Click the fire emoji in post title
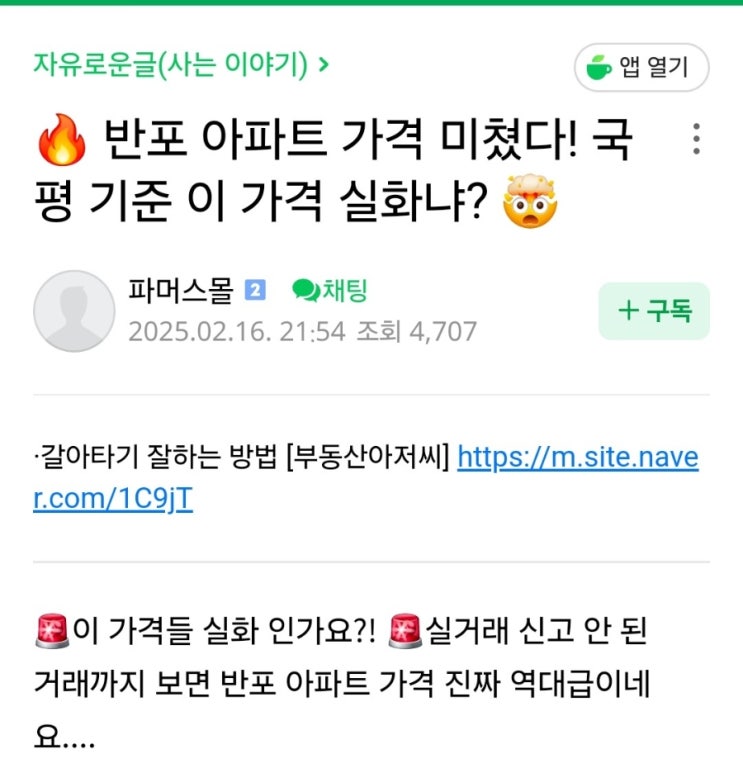Viewport: 743px width, 773px height. 62,140
